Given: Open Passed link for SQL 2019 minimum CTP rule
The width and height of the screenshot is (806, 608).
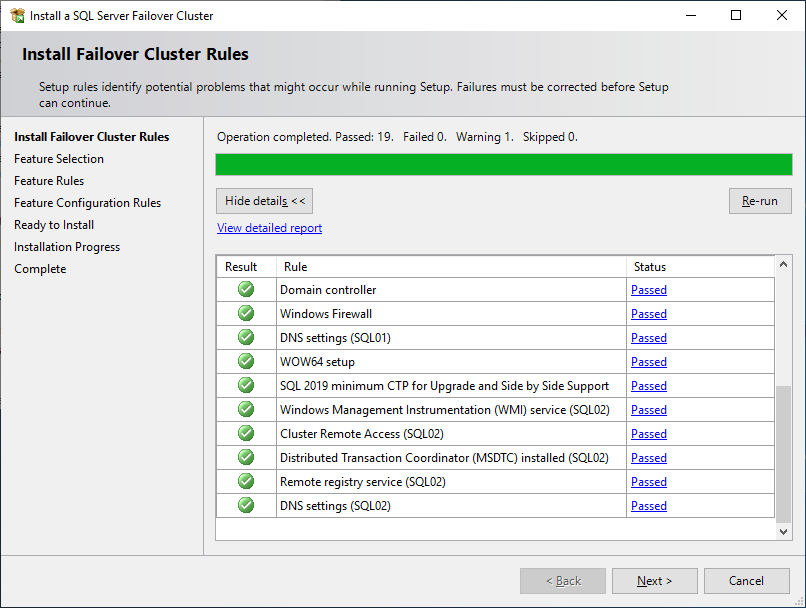Looking at the screenshot, I should pos(649,386).
